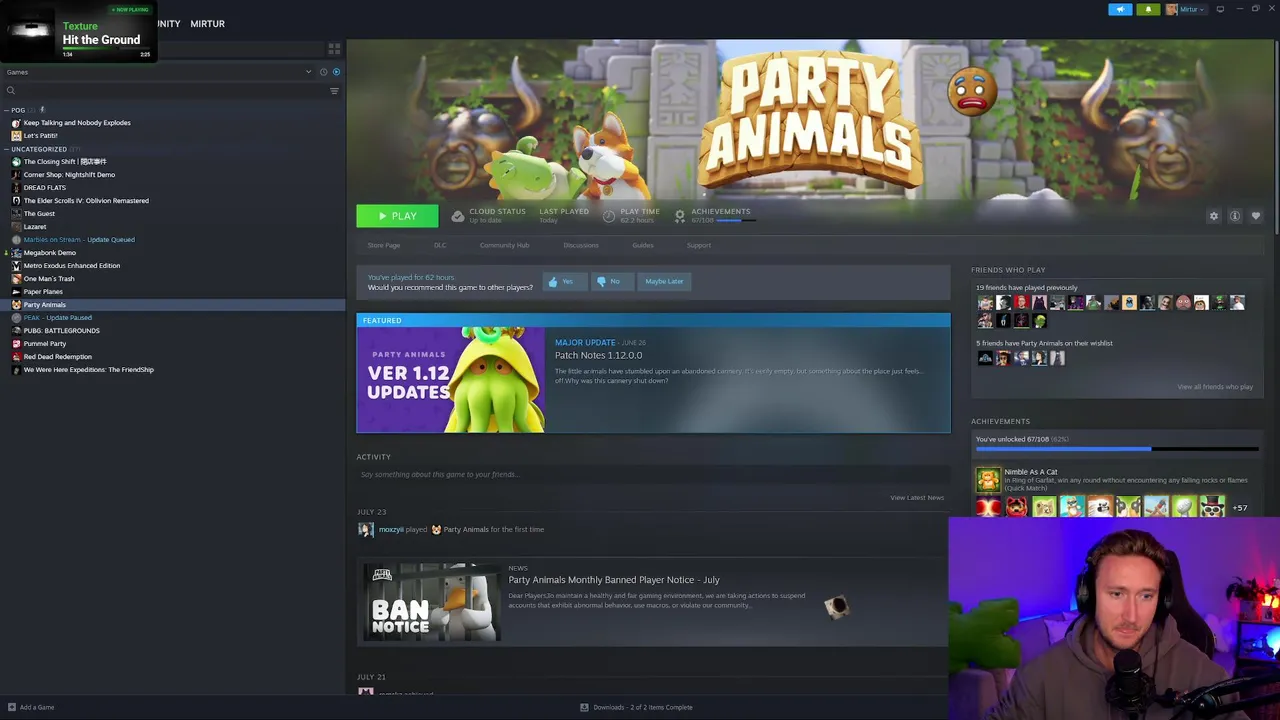Select PUBG: BATTLEGROUNDS in library
The width and height of the screenshot is (1280, 720).
(x=61, y=331)
